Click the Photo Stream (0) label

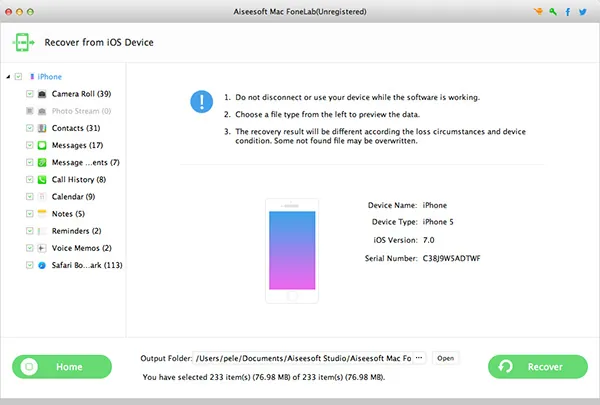pyautogui.click(x=82, y=111)
